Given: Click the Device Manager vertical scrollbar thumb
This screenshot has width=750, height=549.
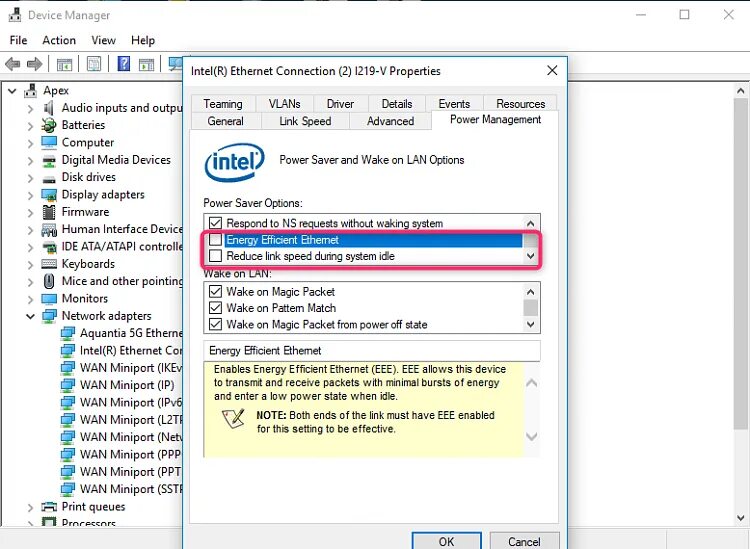Looking at the screenshot, I should coord(740,264).
